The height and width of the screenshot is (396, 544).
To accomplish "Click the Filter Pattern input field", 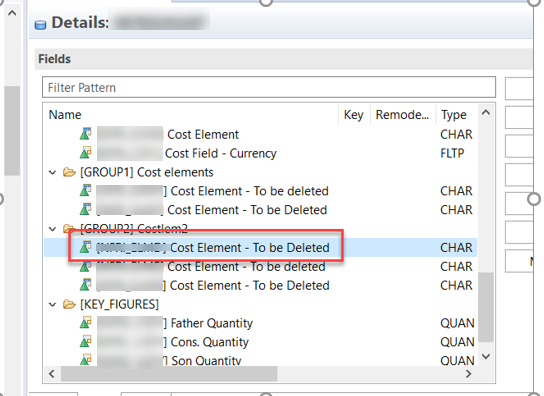I will pyautogui.click(x=269, y=87).
